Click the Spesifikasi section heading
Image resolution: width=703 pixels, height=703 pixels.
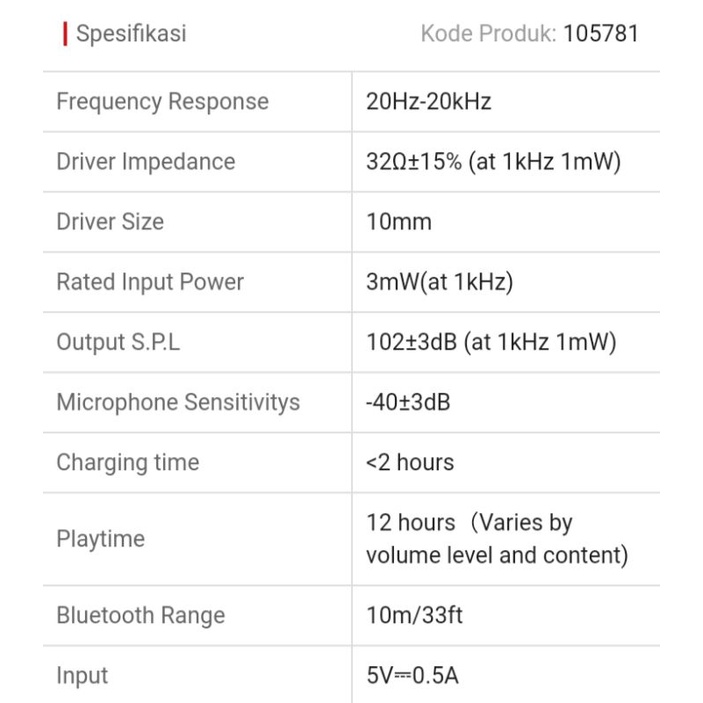click(x=131, y=34)
